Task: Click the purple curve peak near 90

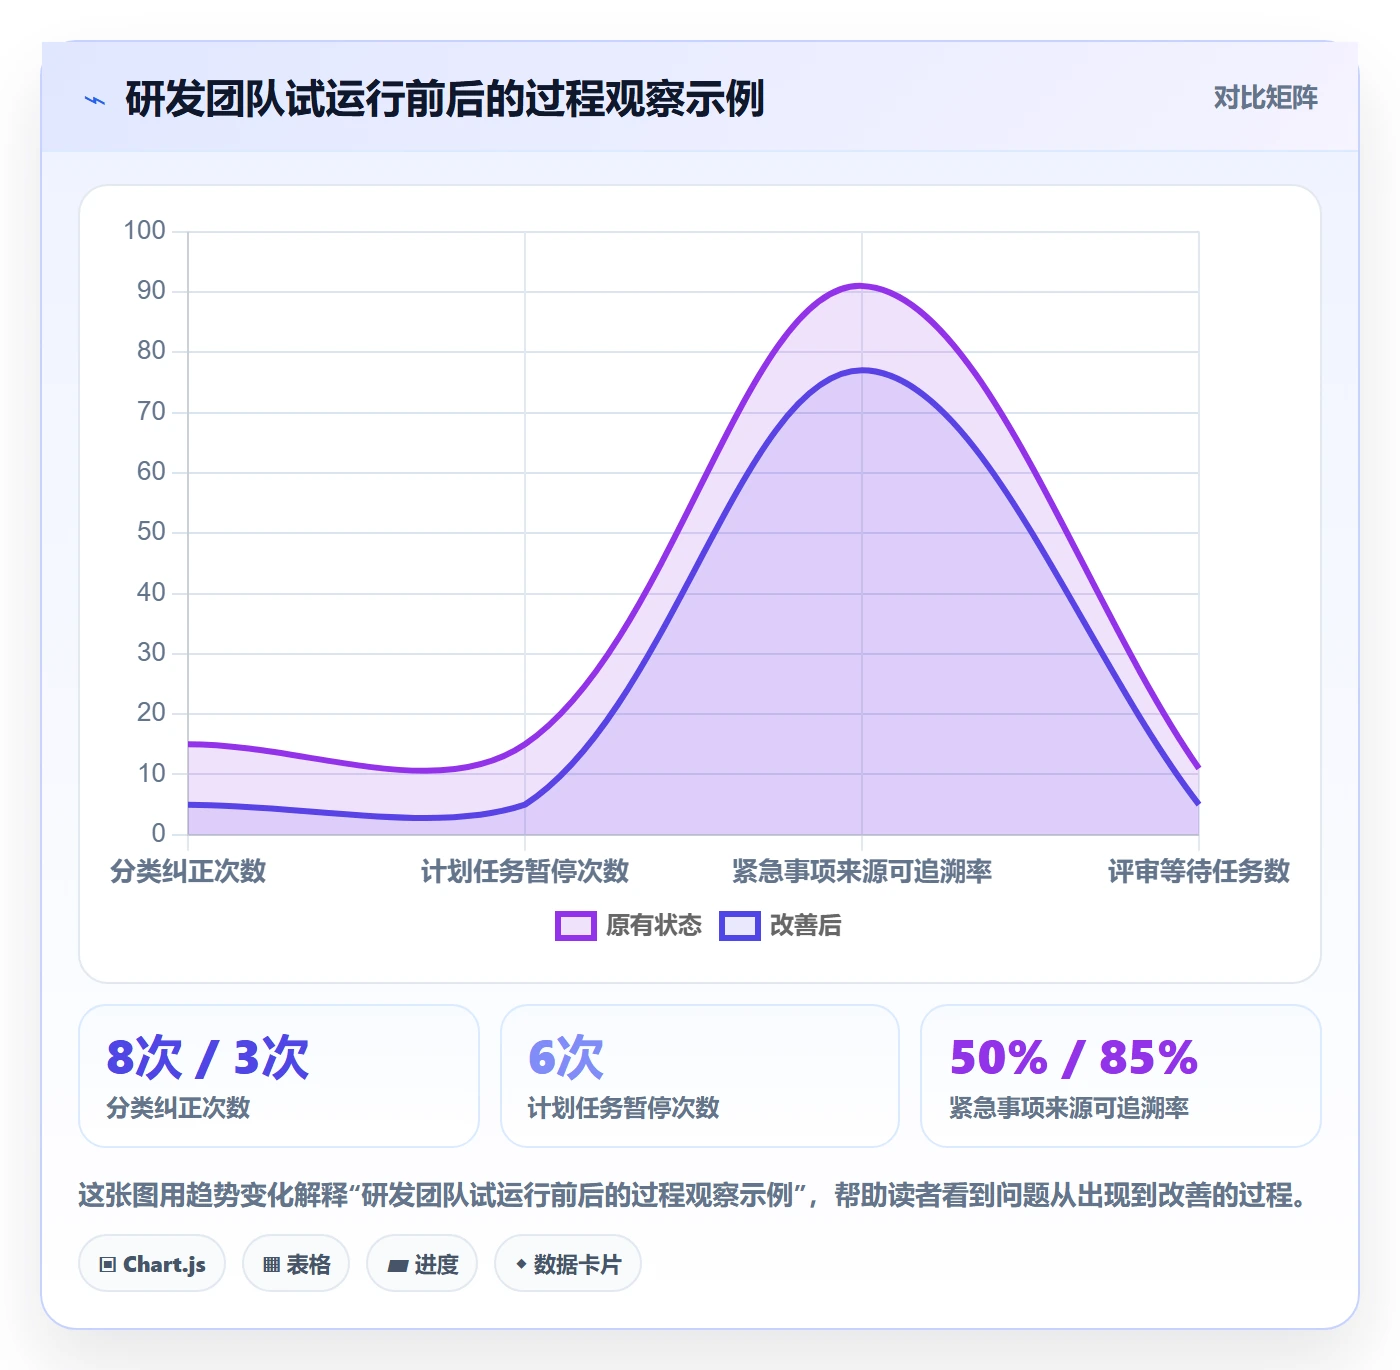Action: [861, 286]
